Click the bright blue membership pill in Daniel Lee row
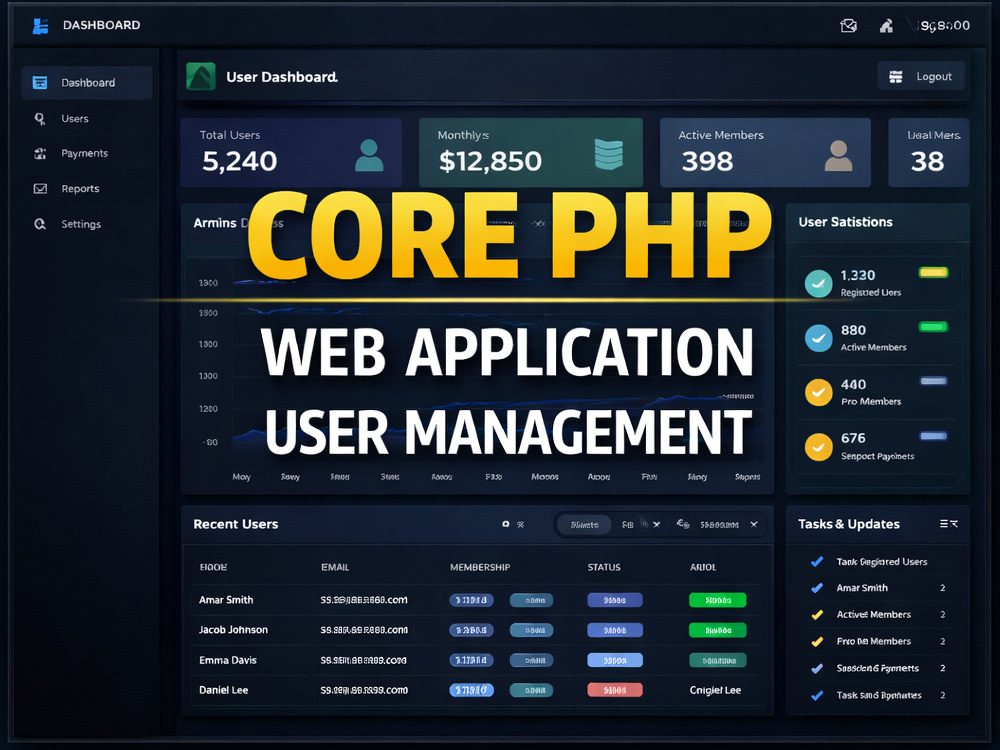 (471, 690)
